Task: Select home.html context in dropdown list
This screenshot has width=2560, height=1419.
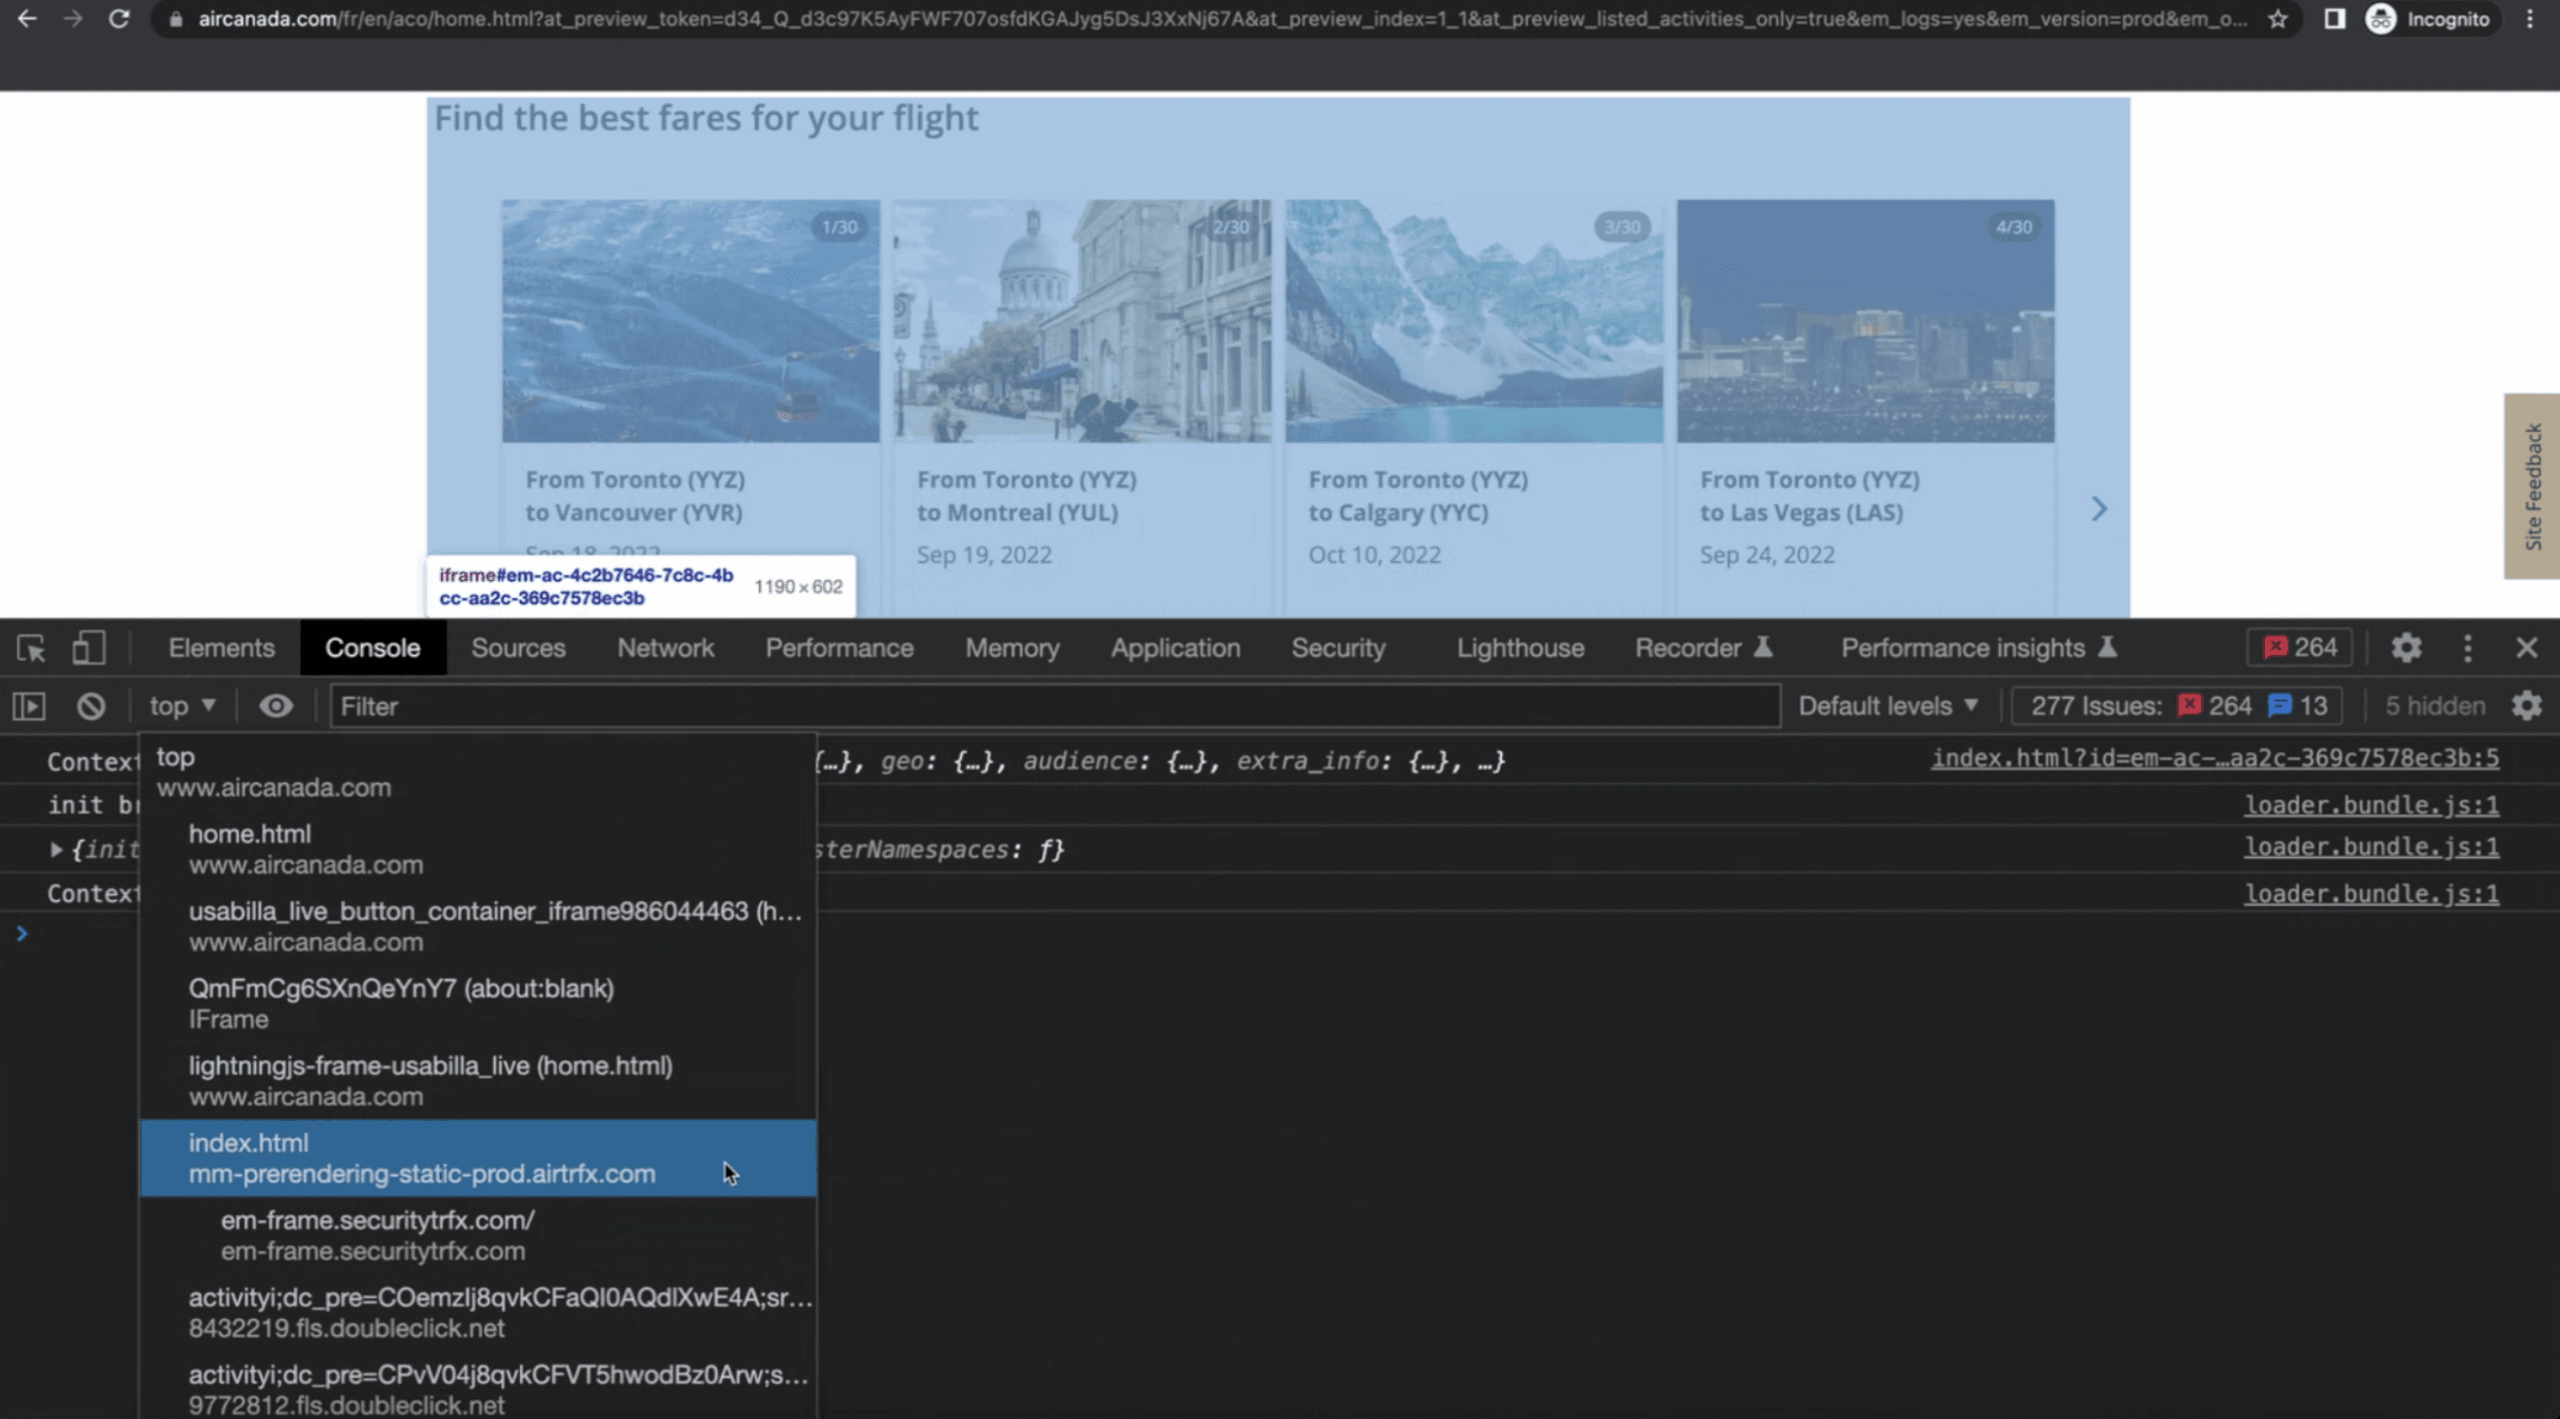Action: coord(478,849)
